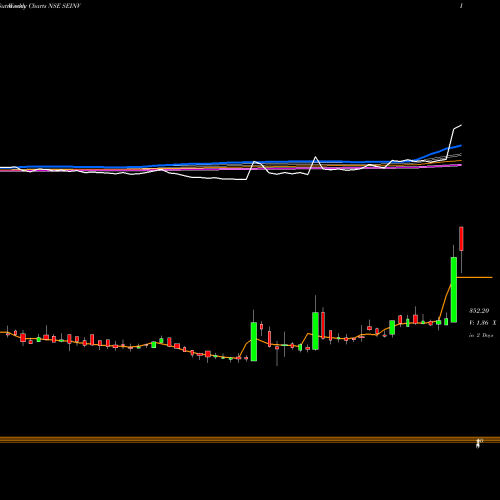Click the orange horizontal price level line at far right

(x=474, y=277)
